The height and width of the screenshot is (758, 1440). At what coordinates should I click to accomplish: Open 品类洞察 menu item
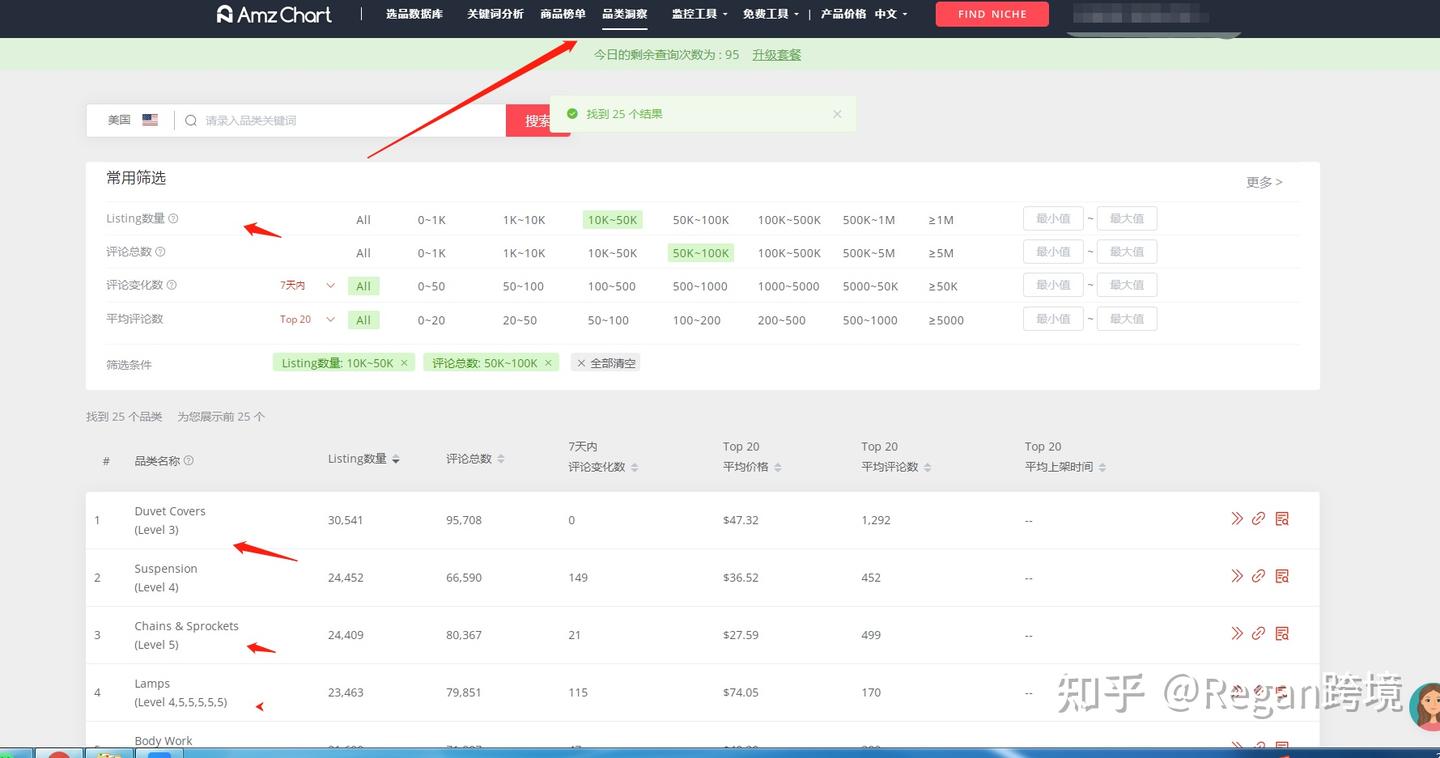[624, 14]
